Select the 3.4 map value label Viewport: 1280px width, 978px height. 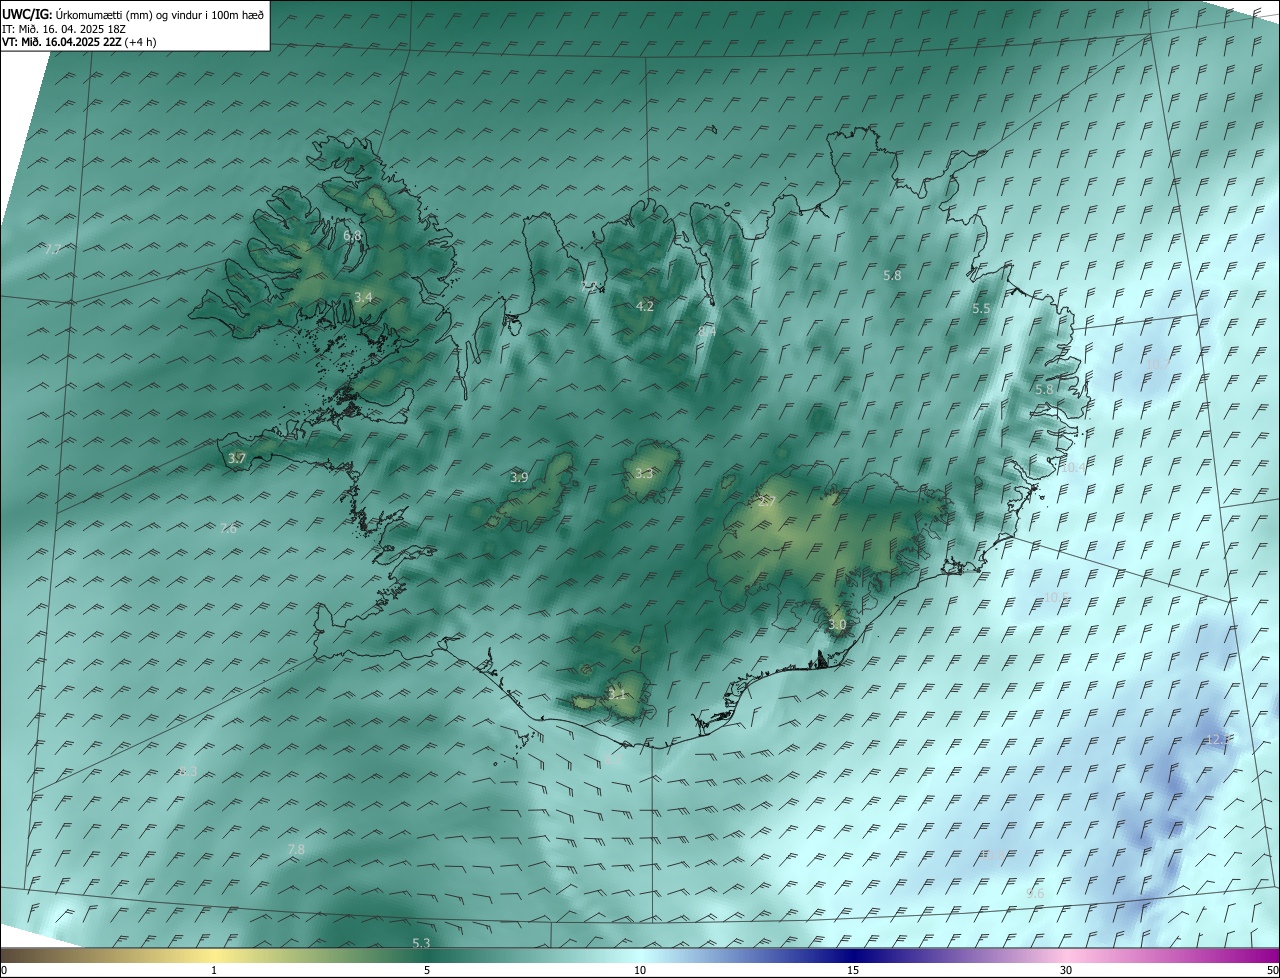363,298
